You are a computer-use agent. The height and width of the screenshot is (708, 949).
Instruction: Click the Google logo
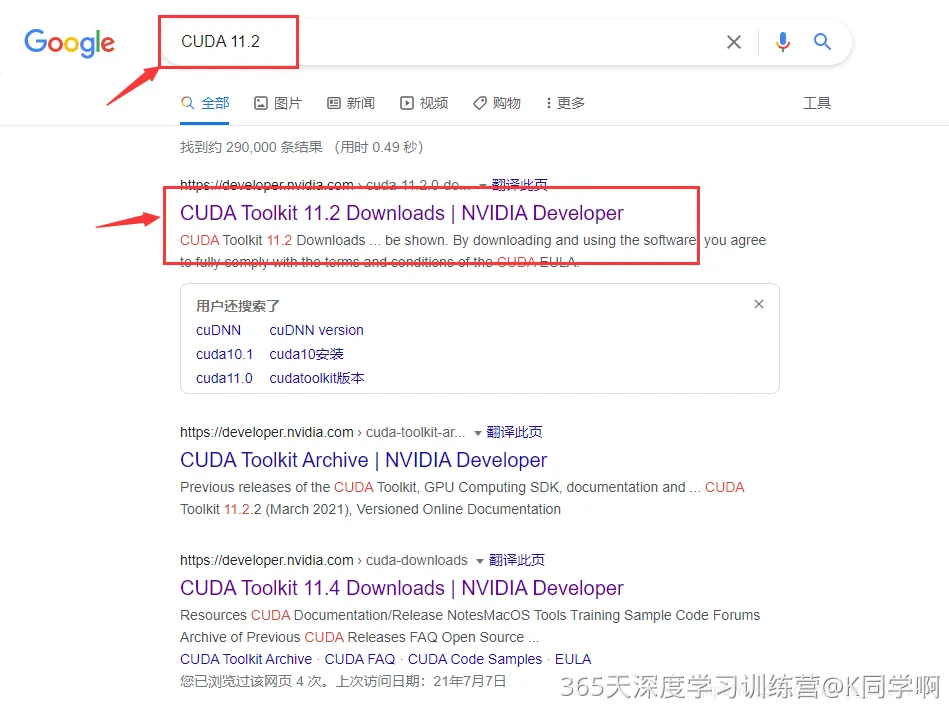[69, 42]
